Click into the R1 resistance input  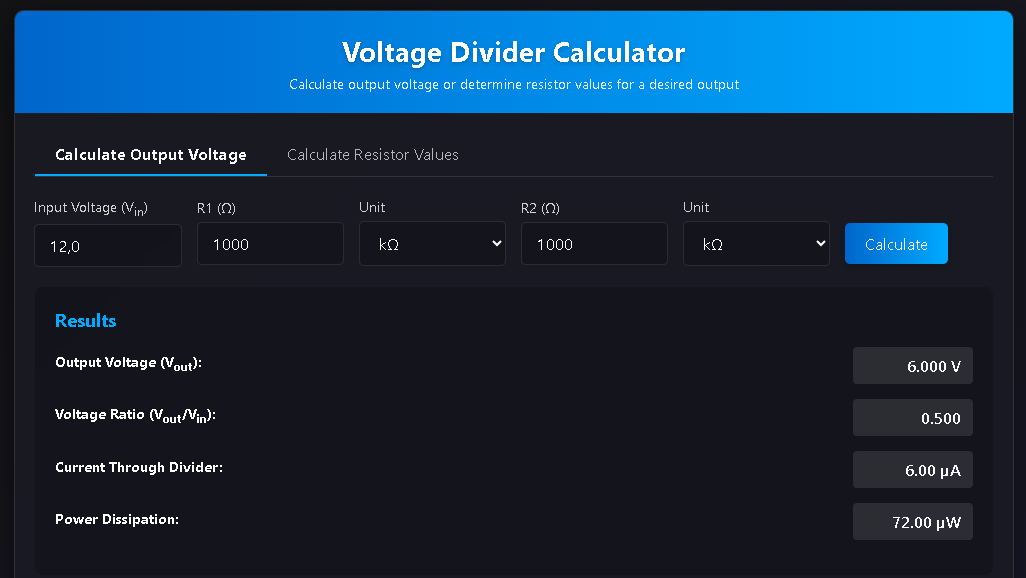click(270, 244)
